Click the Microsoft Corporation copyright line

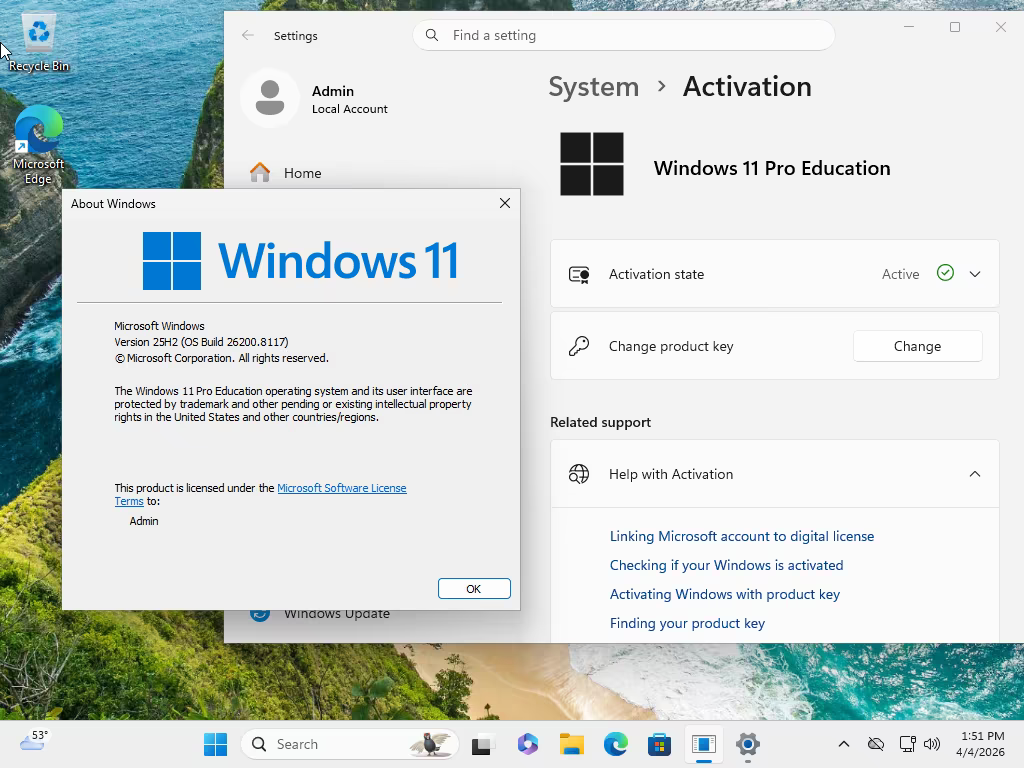tap(221, 358)
